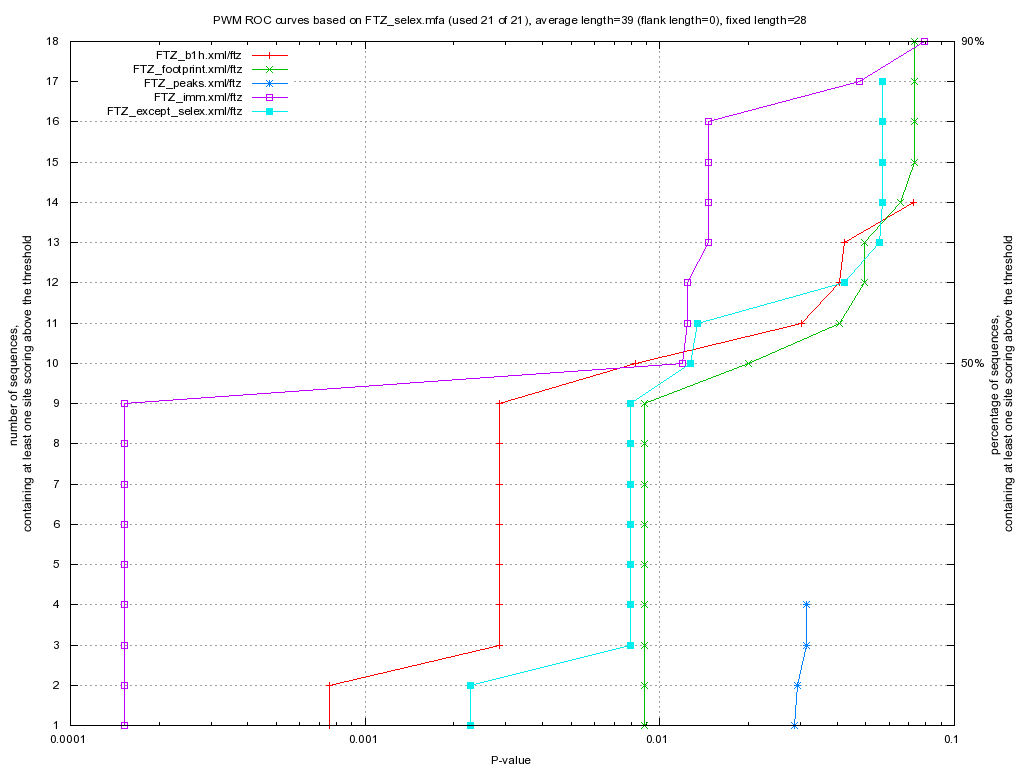1024x768 pixels.
Task: Click the red plus marker in FTZ_b1h legend
Action: point(268,55)
